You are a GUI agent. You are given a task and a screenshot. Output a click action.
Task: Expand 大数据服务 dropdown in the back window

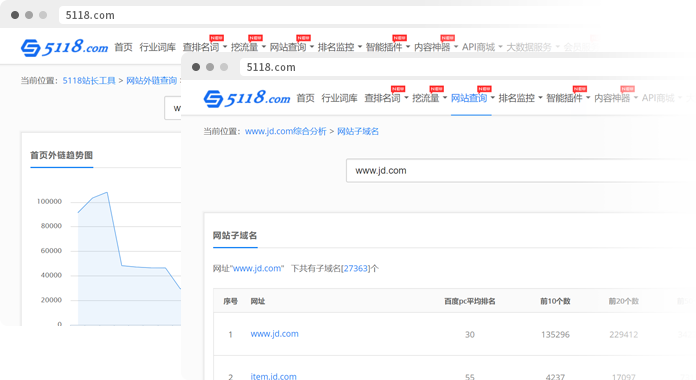533,47
